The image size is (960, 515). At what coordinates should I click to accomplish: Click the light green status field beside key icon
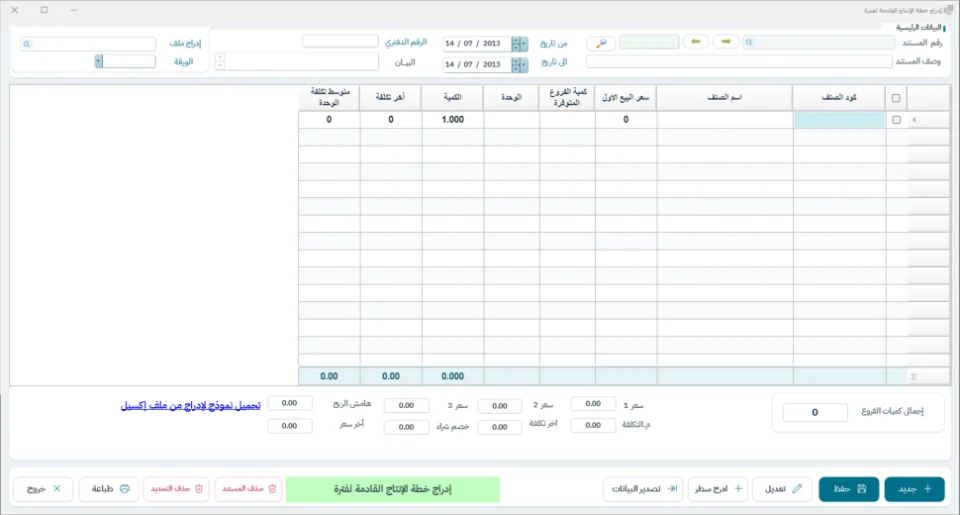[x=649, y=42]
